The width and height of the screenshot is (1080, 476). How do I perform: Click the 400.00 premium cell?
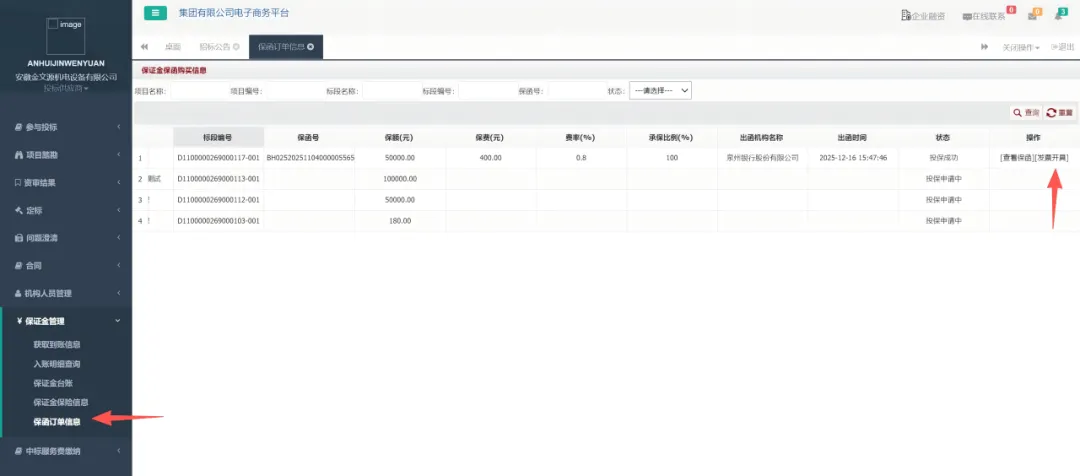coord(490,158)
